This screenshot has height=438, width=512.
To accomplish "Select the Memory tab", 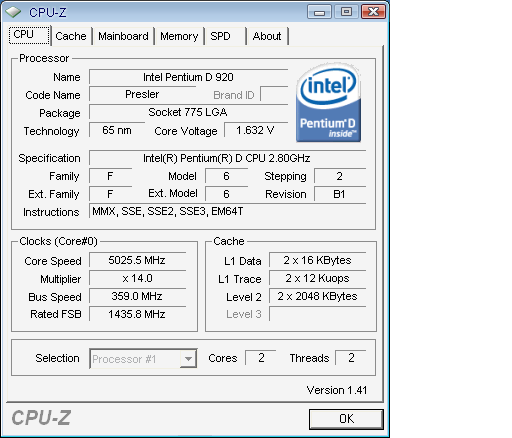I will pos(179,36).
